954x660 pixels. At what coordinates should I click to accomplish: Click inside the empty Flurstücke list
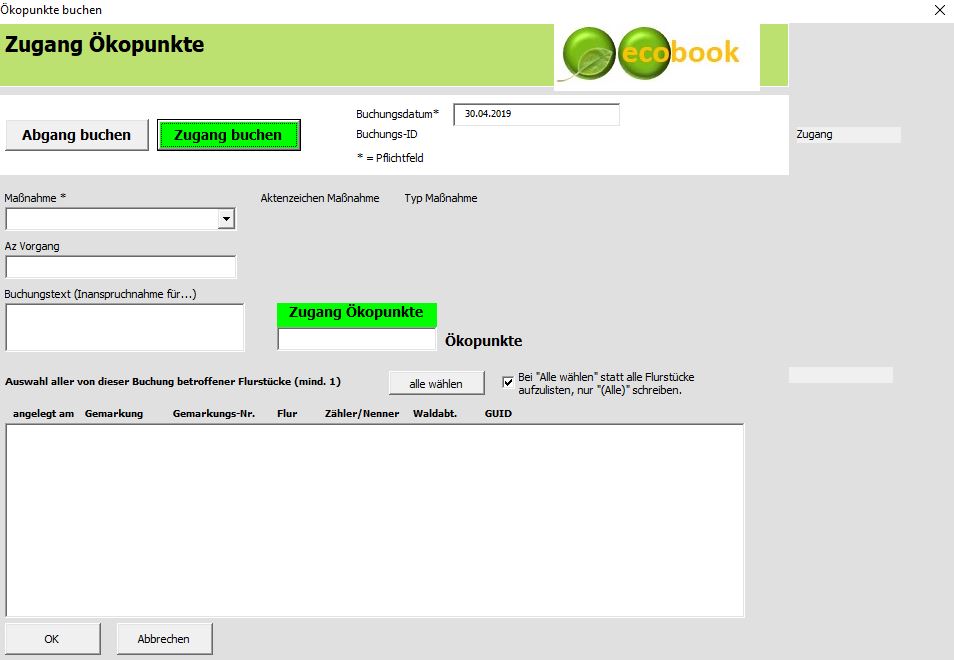[375, 520]
